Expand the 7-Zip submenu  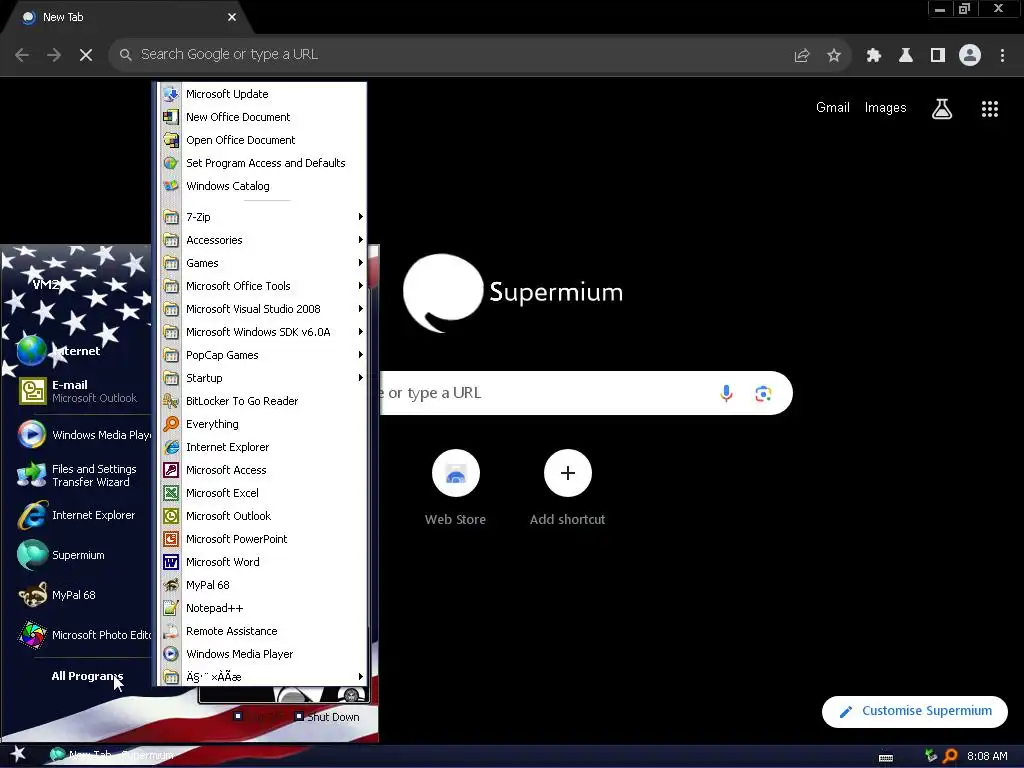pos(263,217)
